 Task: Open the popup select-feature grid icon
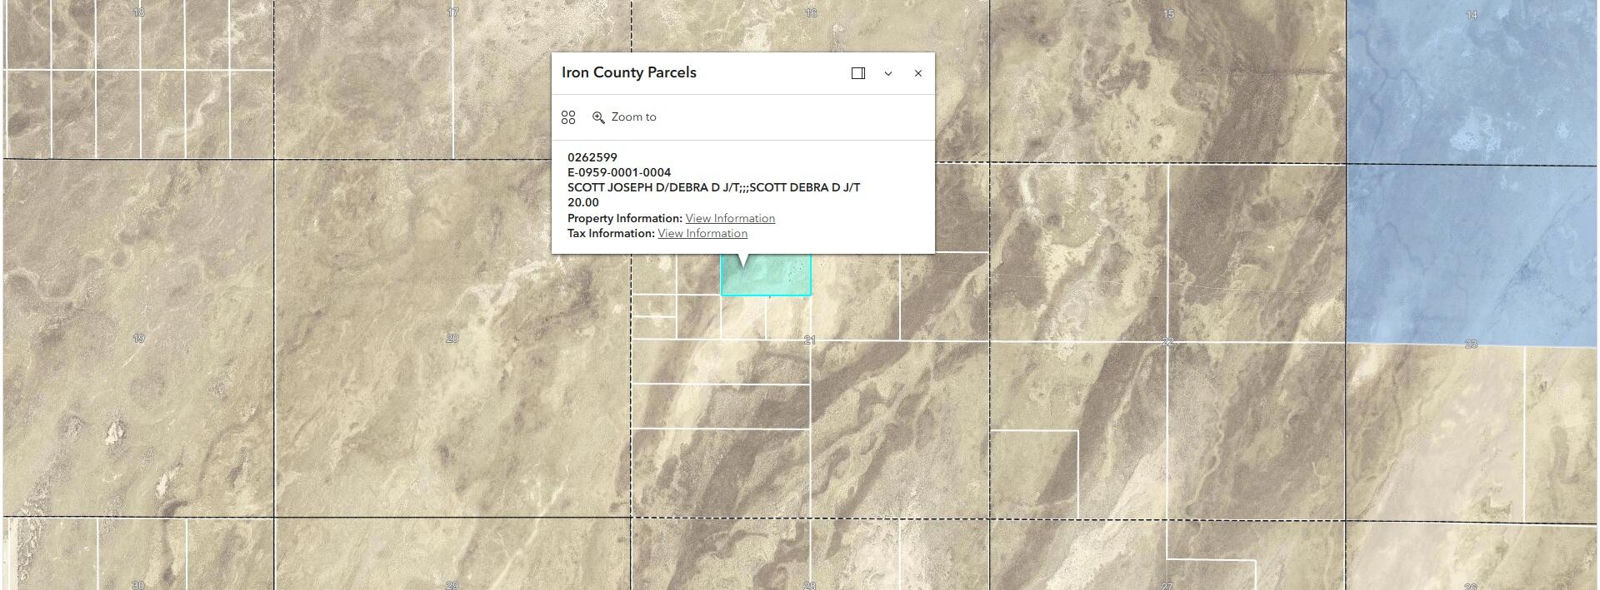click(x=568, y=117)
